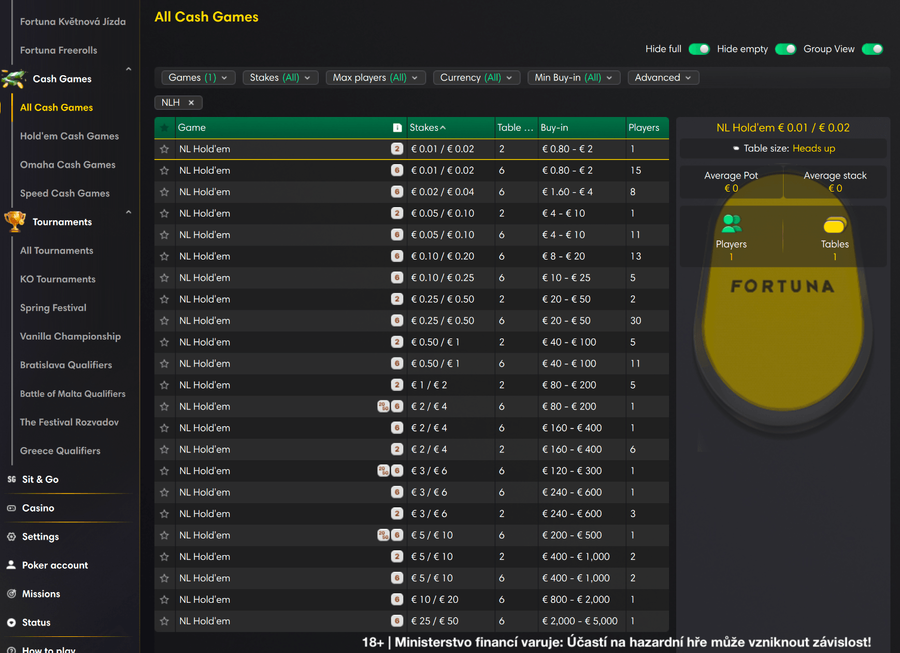Viewport: 900px width, 653px height.
Task: Open Omaha Cash Games in sidebar
Action: tap(68, 165)
